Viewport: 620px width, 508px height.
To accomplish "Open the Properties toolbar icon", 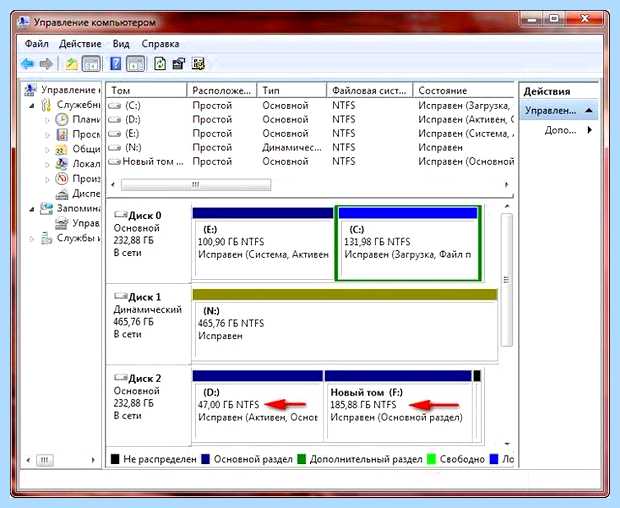I will pyautogui.click(x=179, y=64).
